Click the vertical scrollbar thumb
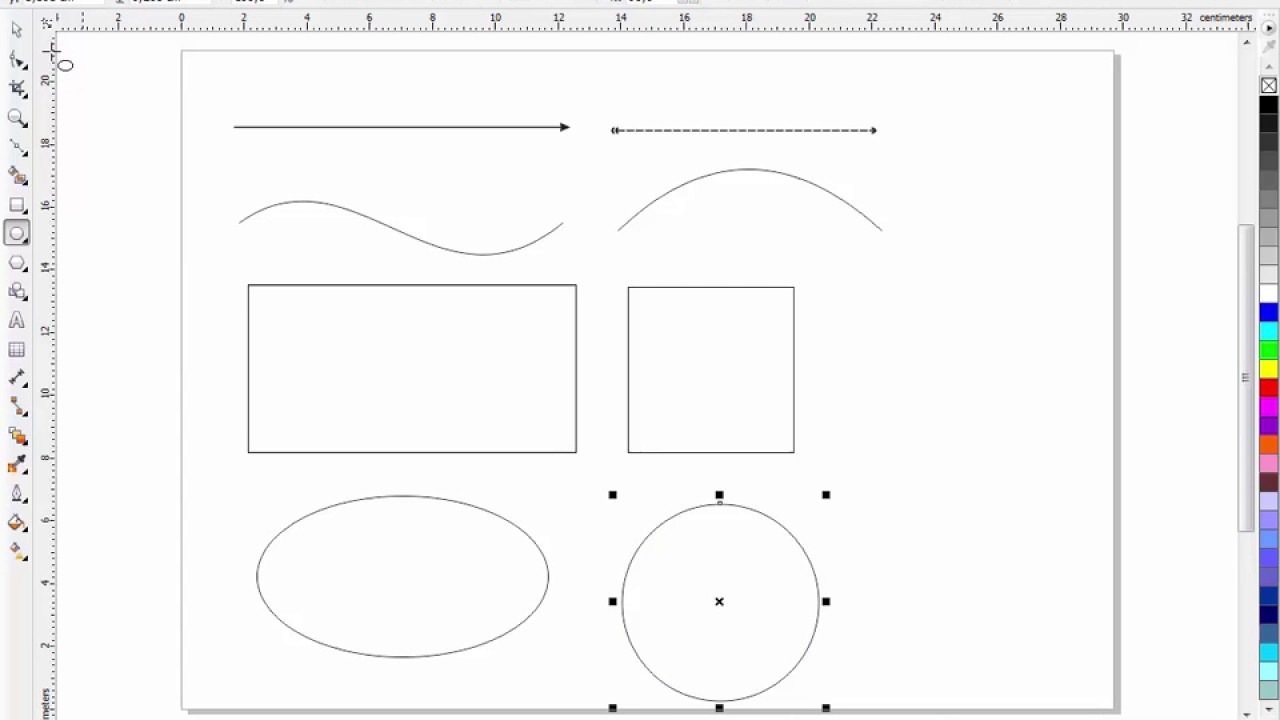The image size is (1280, 720). click(1245, 378)
